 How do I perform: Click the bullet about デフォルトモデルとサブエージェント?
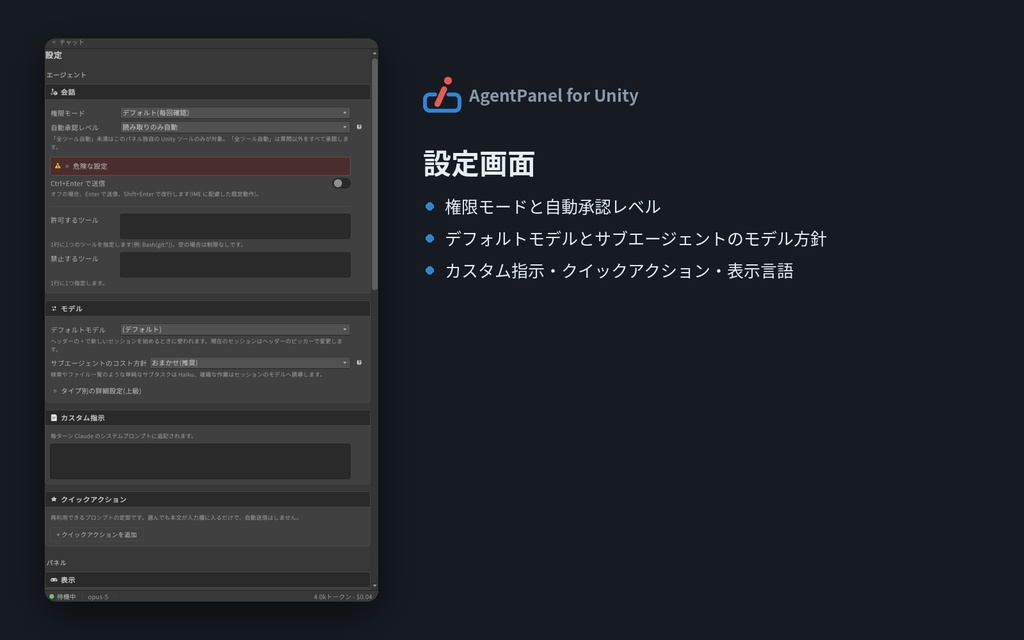coord(635,239)
